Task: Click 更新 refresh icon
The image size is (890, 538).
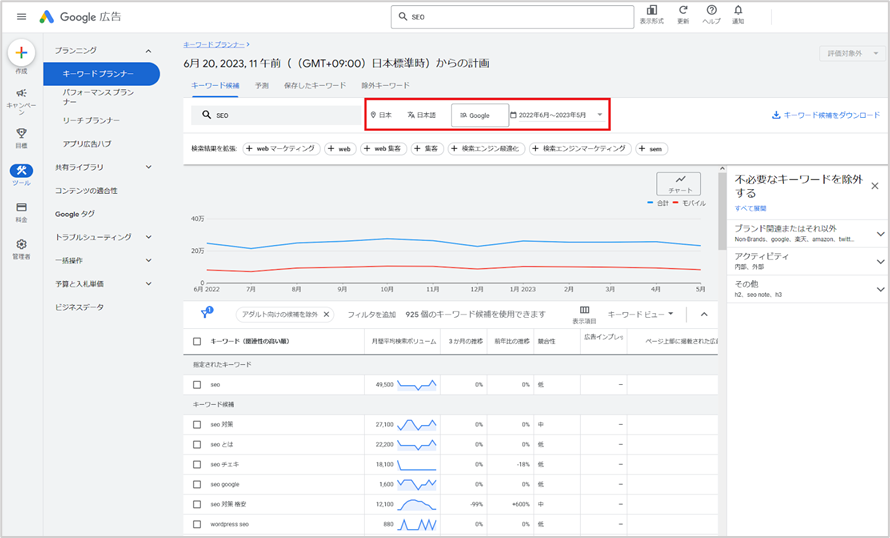Action: 683,10
